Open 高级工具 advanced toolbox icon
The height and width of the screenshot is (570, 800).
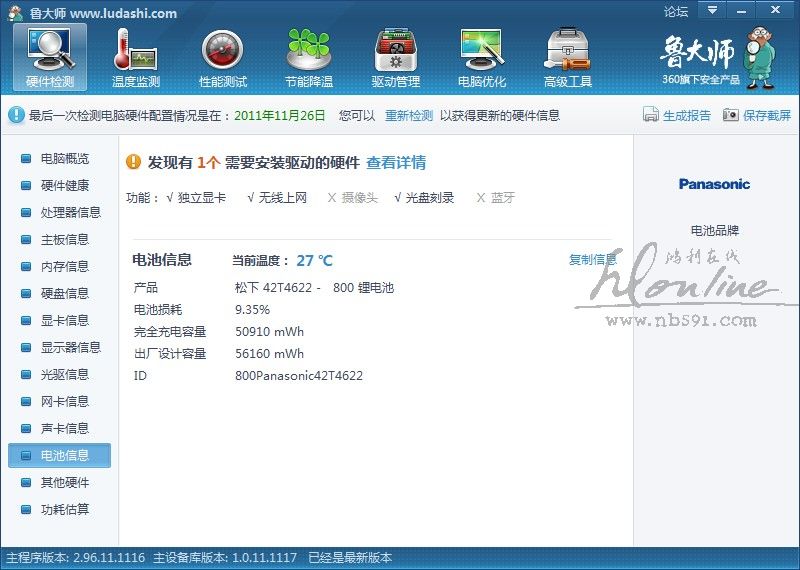click(568, 57)
